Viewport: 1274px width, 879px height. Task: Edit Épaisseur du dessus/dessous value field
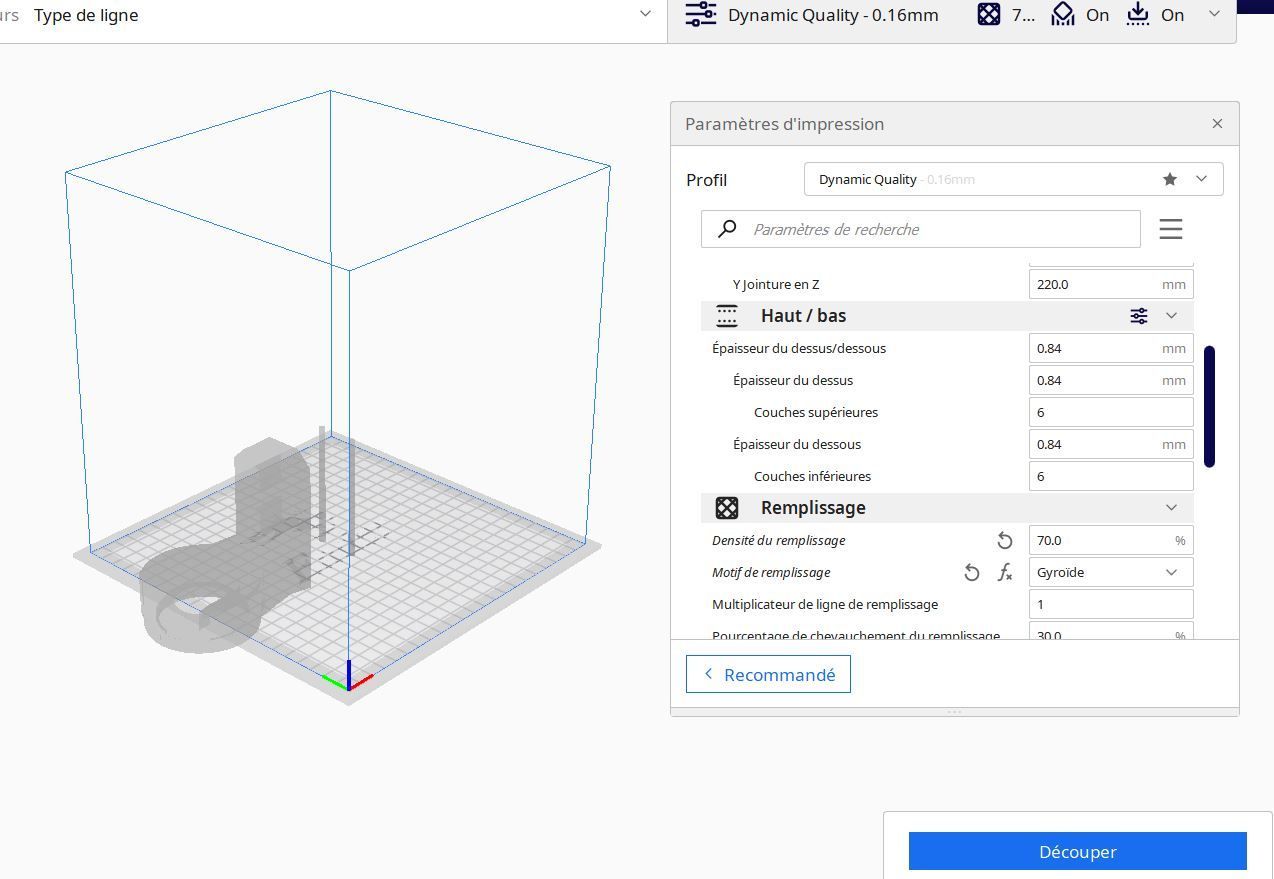pyautogui.click(x=1111, y=348)
